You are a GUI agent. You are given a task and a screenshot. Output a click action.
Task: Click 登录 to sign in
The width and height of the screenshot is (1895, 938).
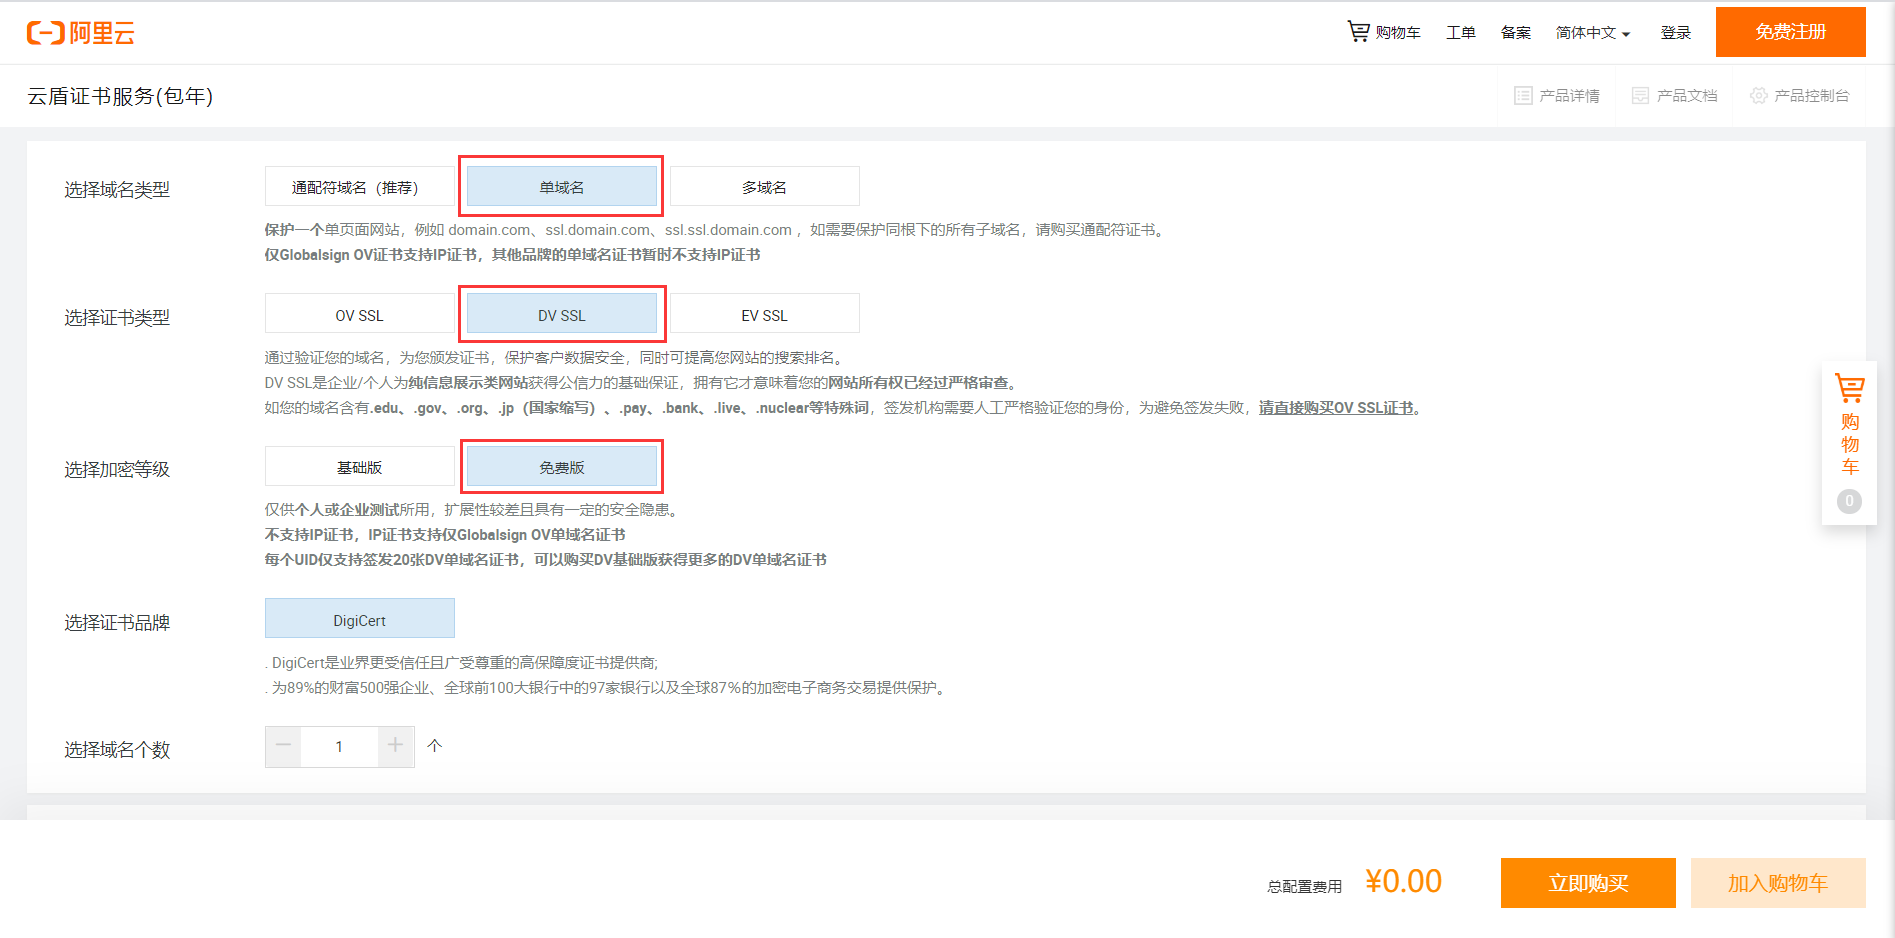click(x=1676, y=33)
